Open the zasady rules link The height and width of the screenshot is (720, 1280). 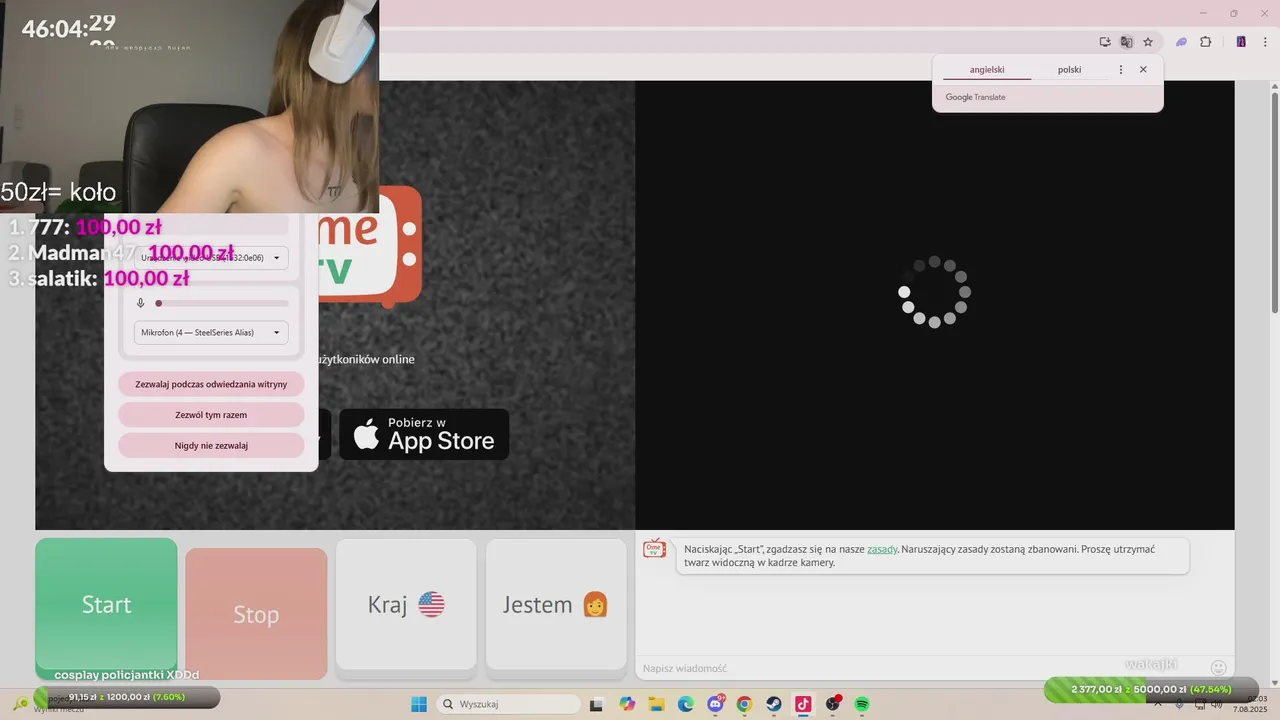point(882,549)
